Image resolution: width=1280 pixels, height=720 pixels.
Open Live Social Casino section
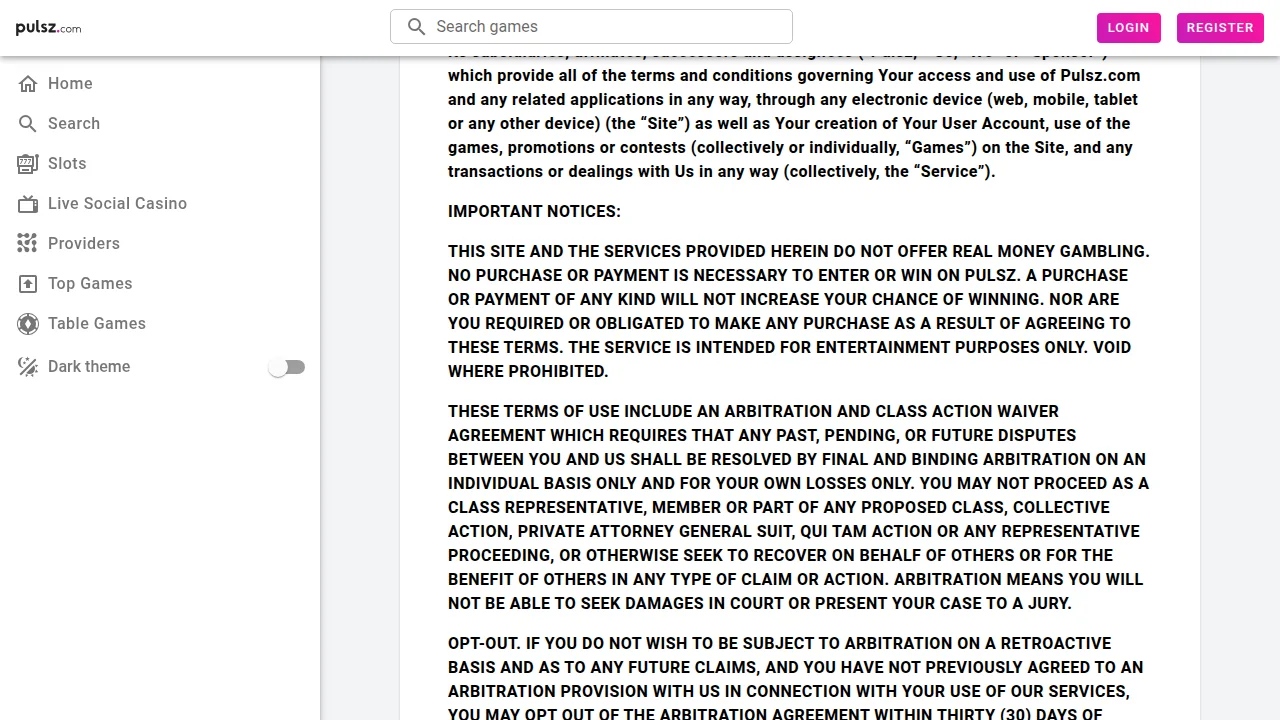coord(160,204)
